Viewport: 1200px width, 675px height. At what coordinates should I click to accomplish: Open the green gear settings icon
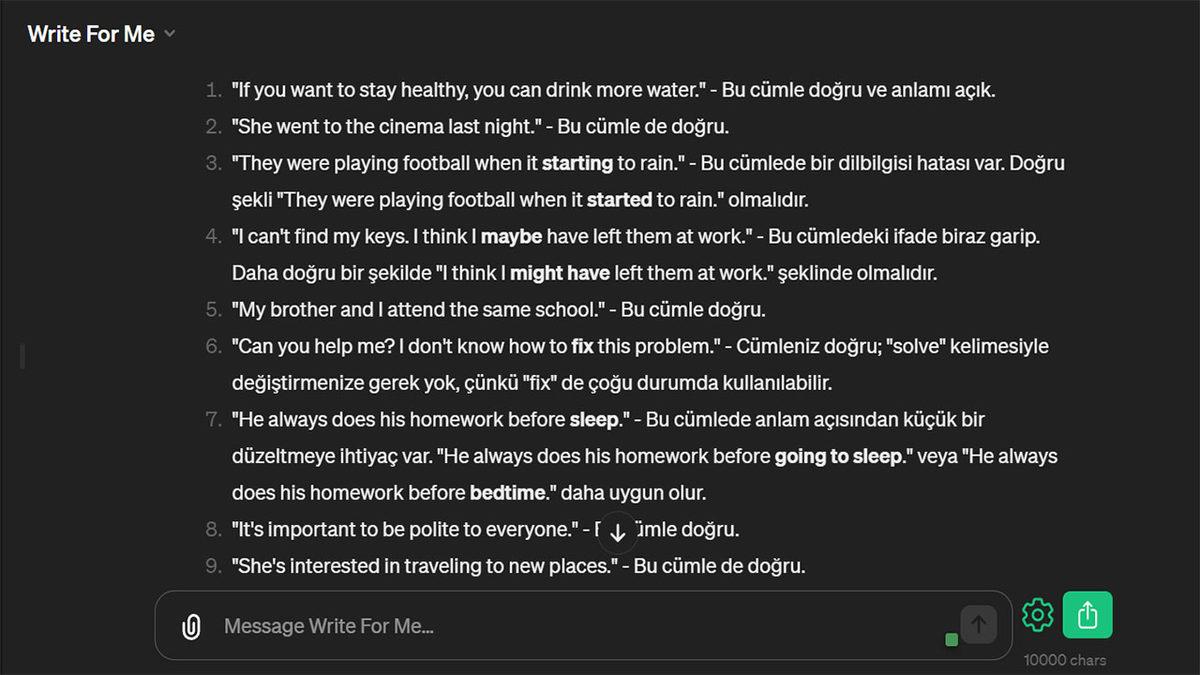coord(1038,614)
